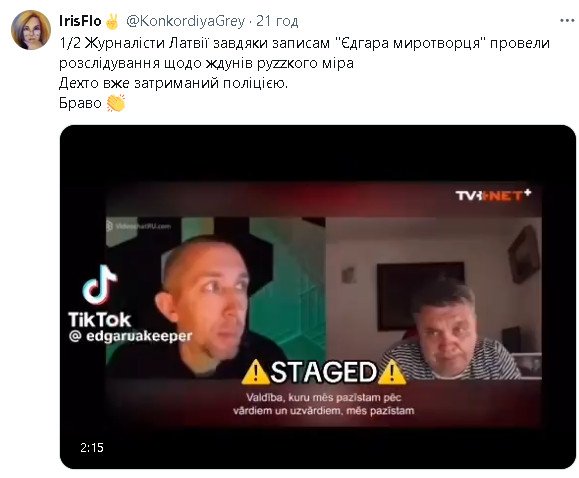
Task: Click the Latvian subtitle text in video
Action: [324, 404]
